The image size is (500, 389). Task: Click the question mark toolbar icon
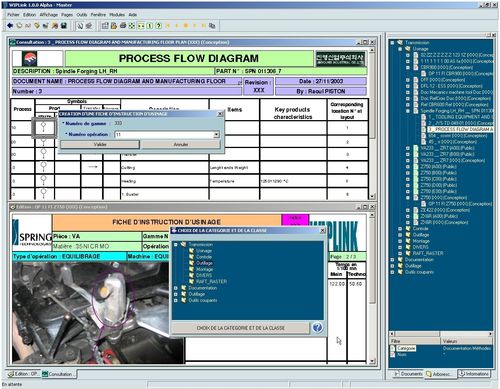pyautogui.click(x=159, y=26)
